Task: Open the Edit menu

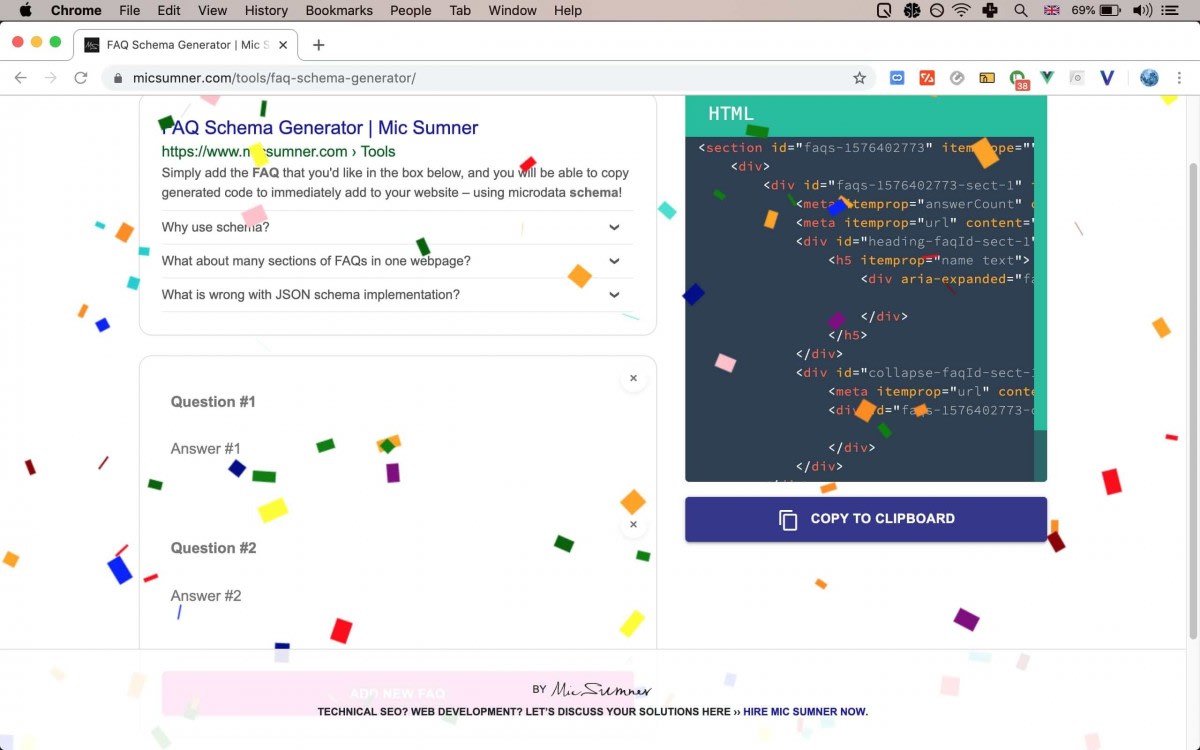Action: (x=169, y=10)
